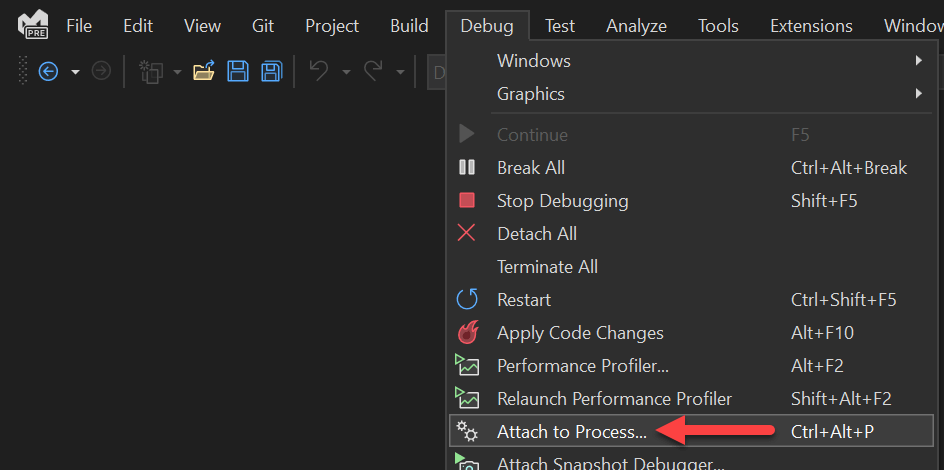The image size is (944, 470).
Task: Click the Save All double-disk icon
Action: pyautogui.click(x=271, y=71)
